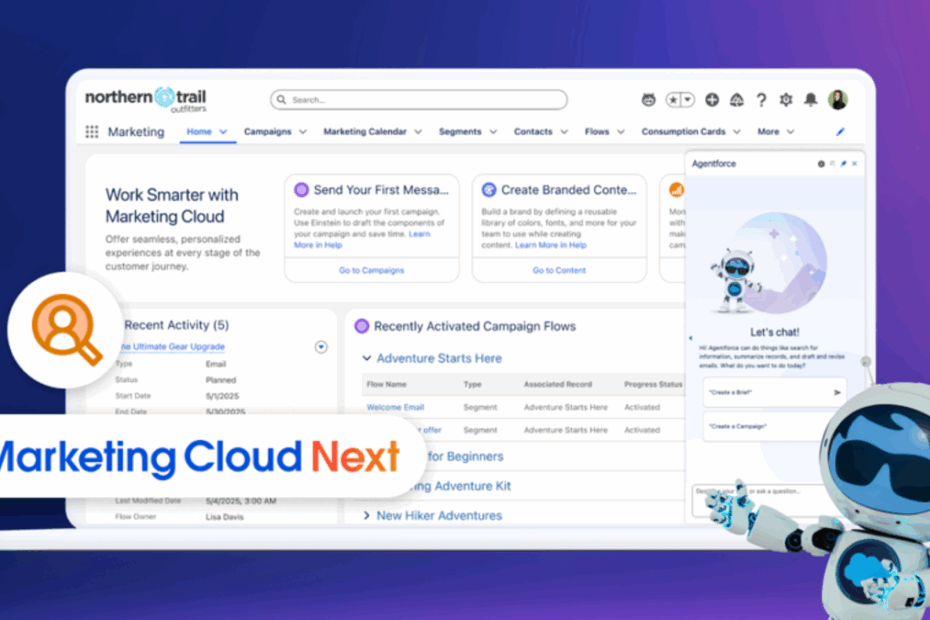930x620 pixels.
Task: Click the Associated Record column header
Action: click(x=558, y=384)
